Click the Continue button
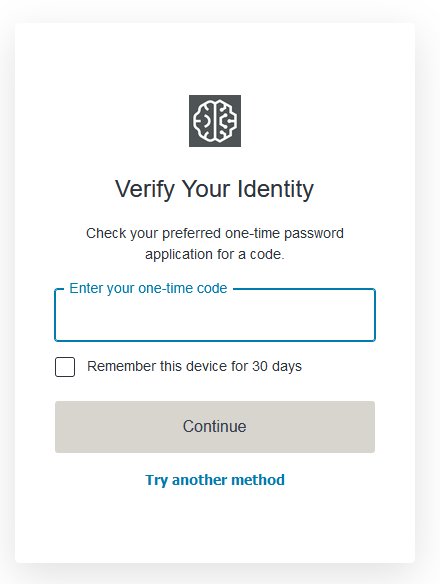This screenshot has height=584, width=440. point(215,427)
